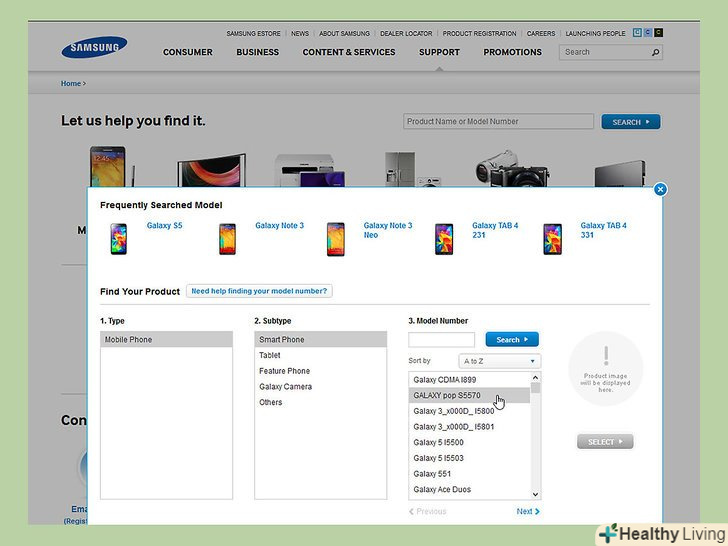This screenshot has height=546, width=728.
Task: Go to Next page of models
Action: (528, 511)
